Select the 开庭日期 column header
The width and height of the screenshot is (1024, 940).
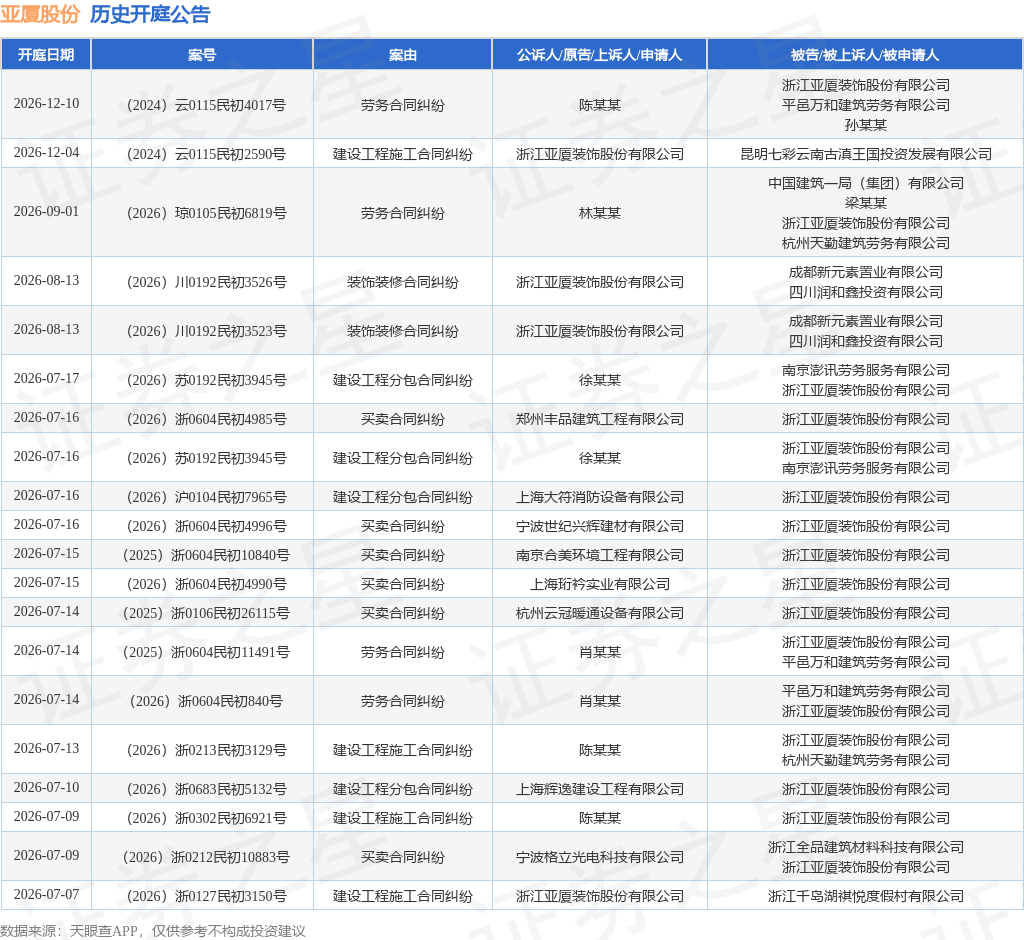(46, 55)
